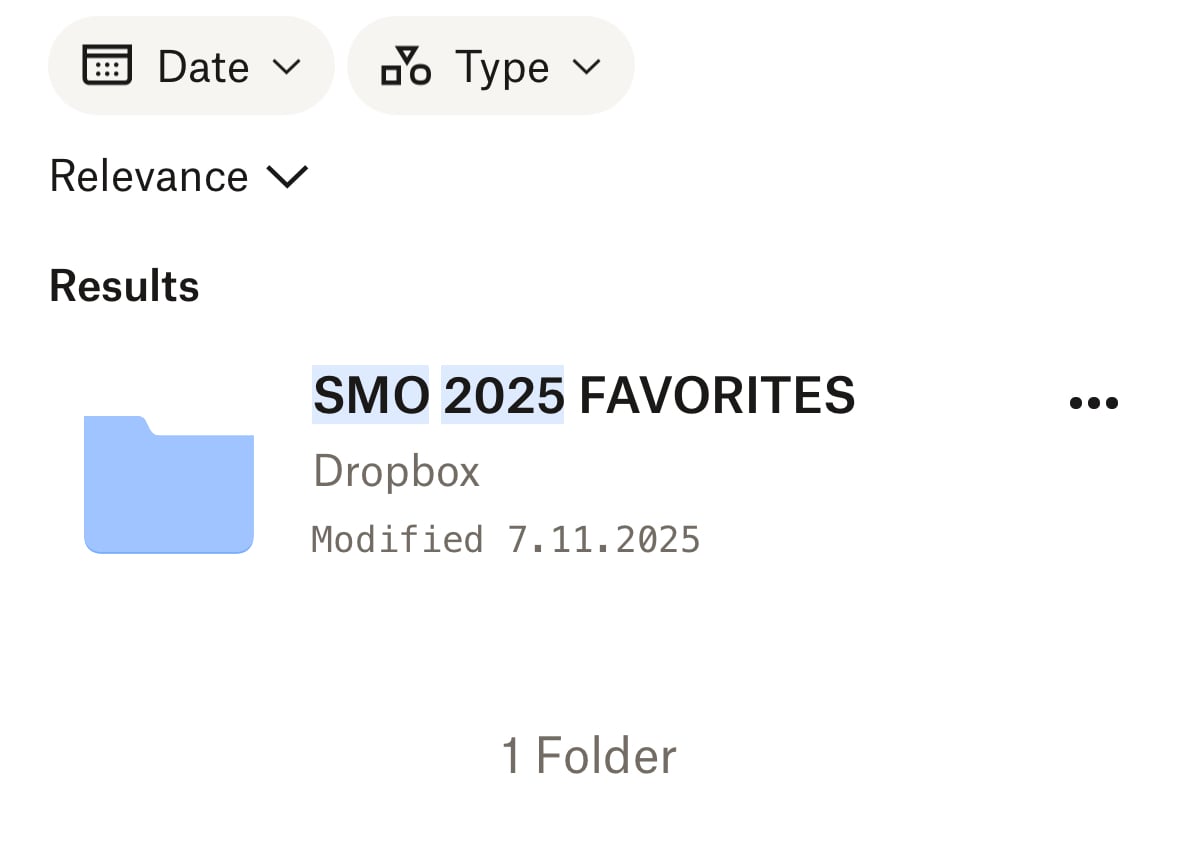Image resolution: width=1179 pixels, height=846 pixels.
Task: Expand the Type filter chevron
Action: tap(586, 67)
